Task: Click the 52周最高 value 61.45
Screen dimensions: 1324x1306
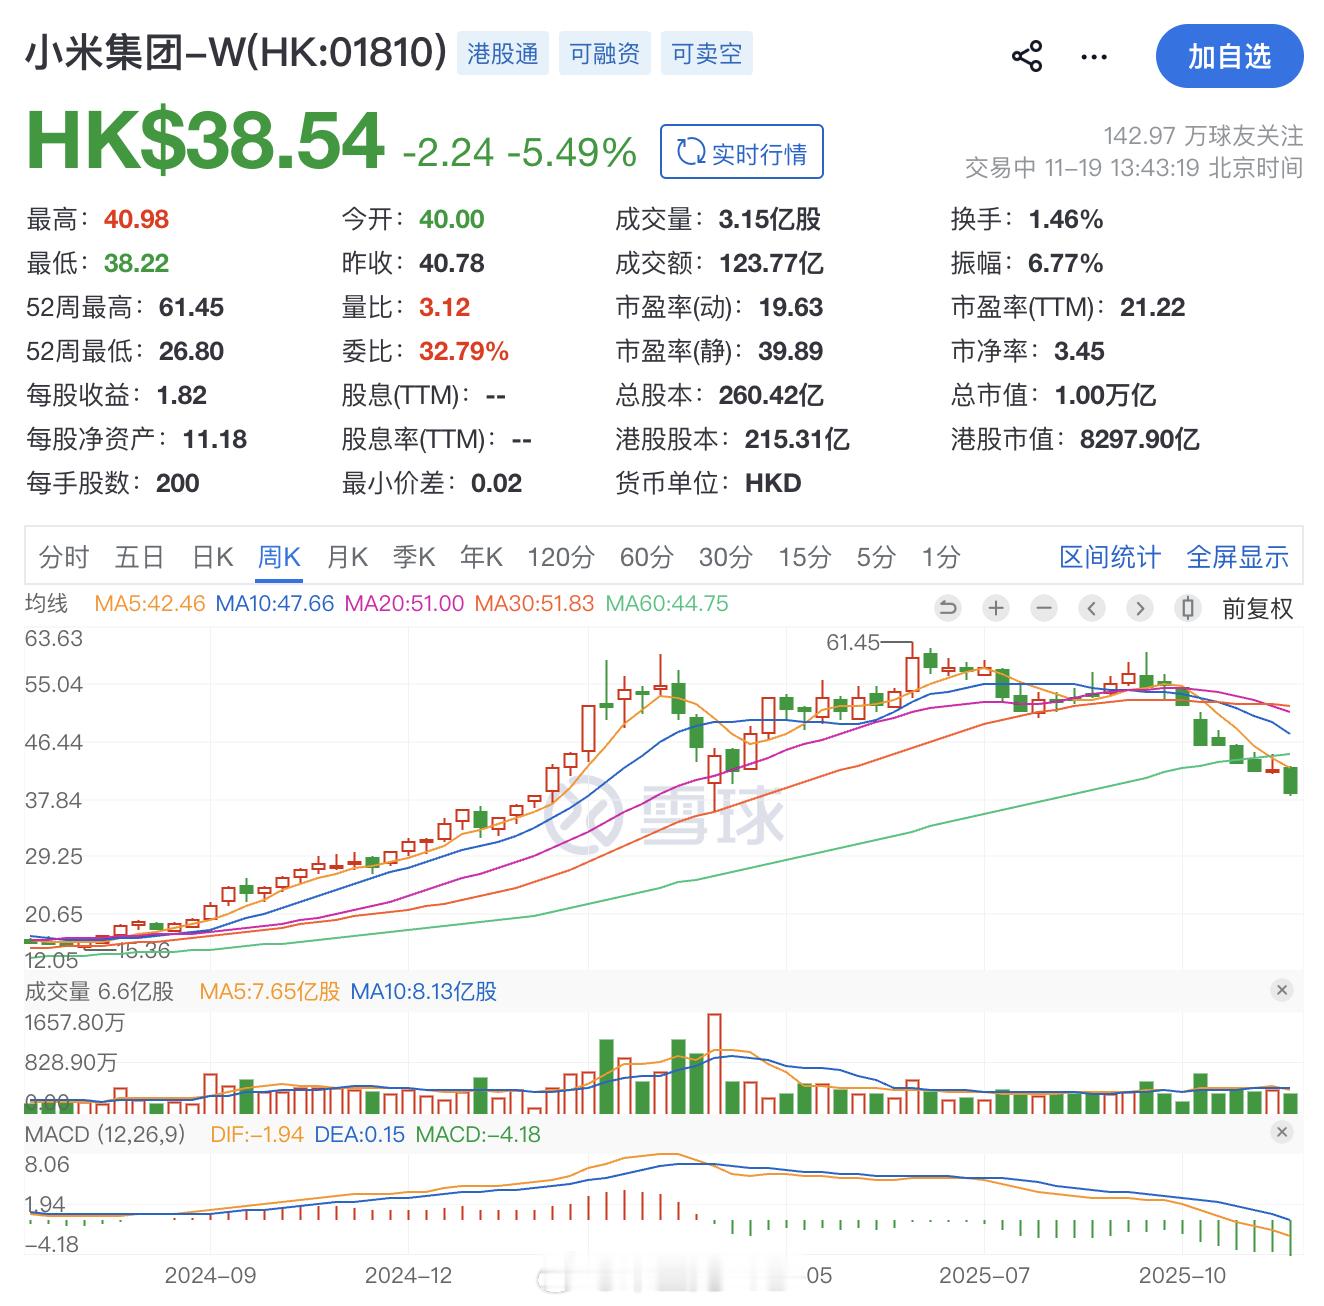Action: pos(191,307)
